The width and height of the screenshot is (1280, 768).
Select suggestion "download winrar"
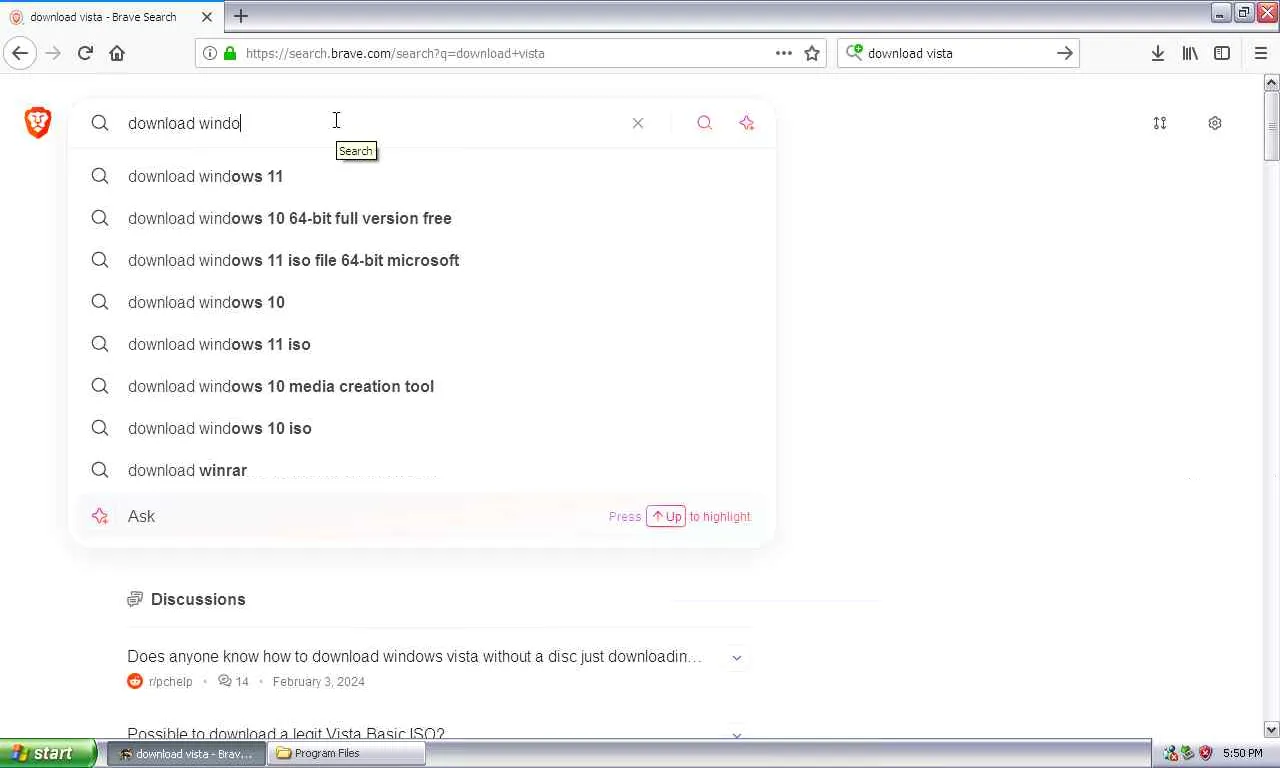(422, 470)
